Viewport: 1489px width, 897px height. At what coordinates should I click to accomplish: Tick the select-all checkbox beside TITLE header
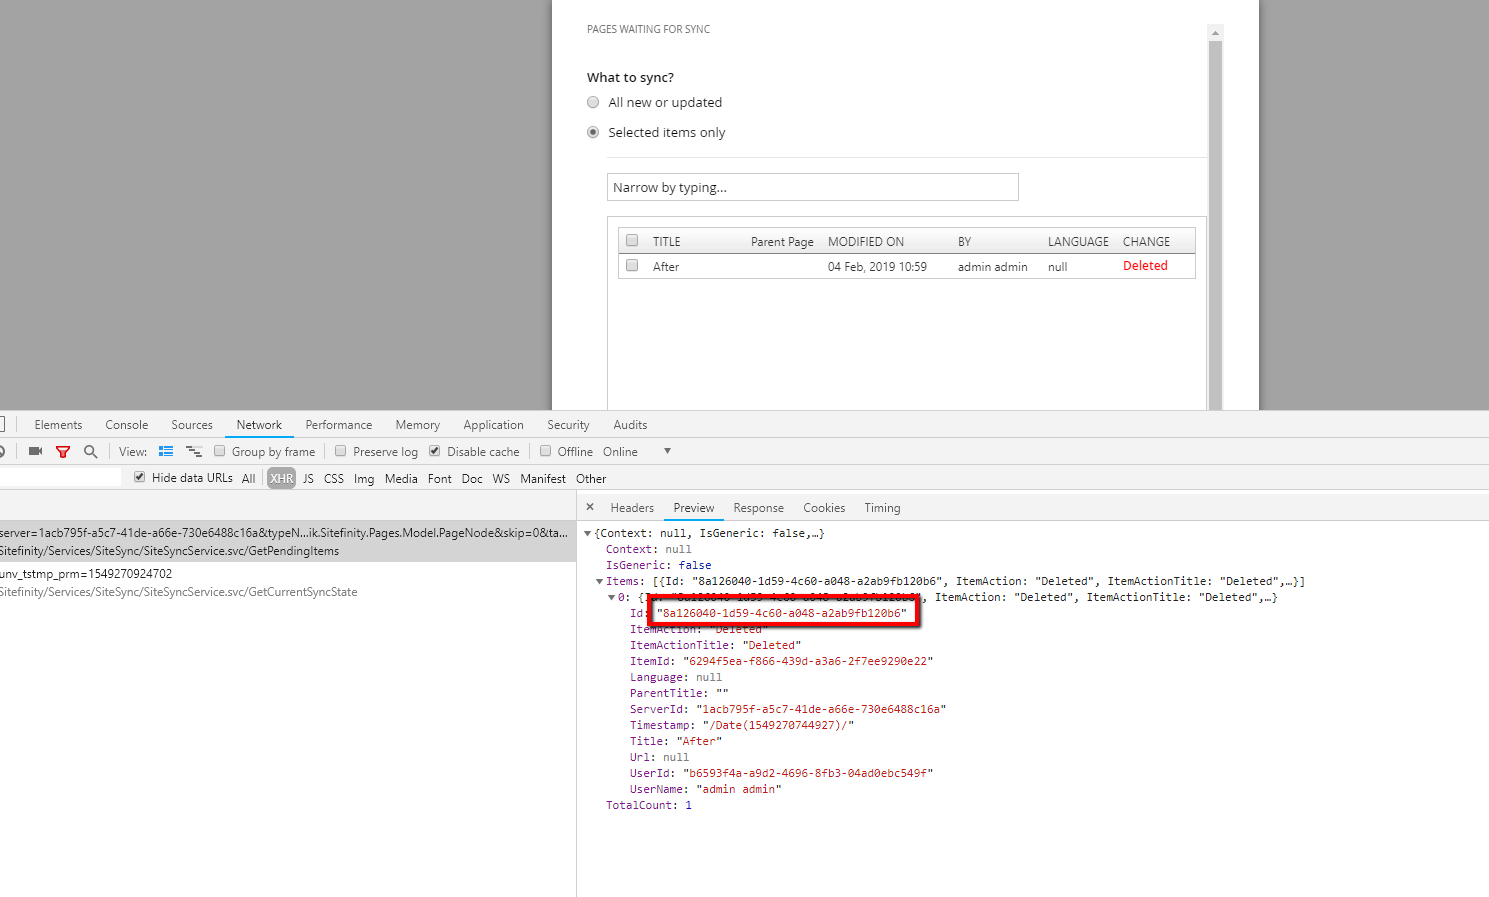(x=632, y=241)
